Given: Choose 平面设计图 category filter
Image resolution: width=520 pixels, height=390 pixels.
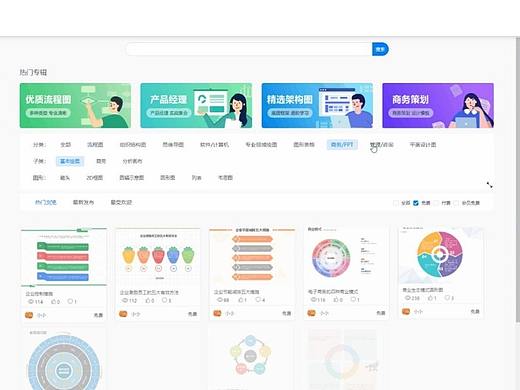Looking at the screenshot, I should (x=423, y=145).
